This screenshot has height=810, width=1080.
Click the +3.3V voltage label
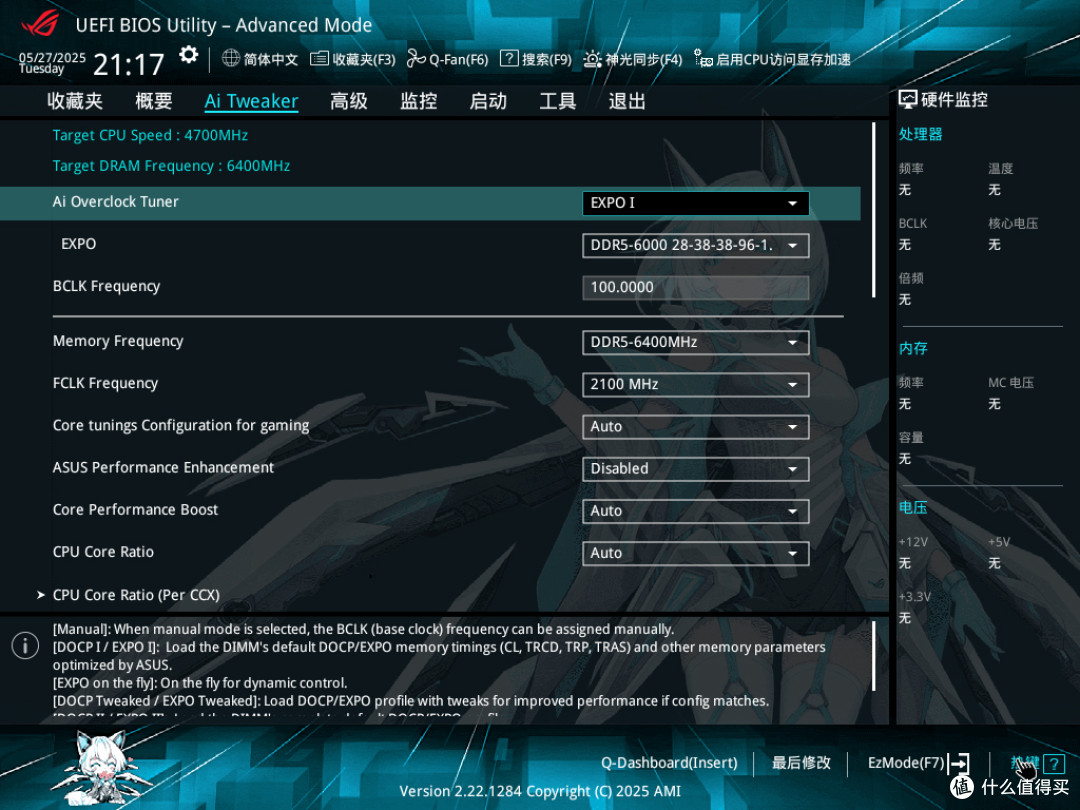[x=915, y=597]
